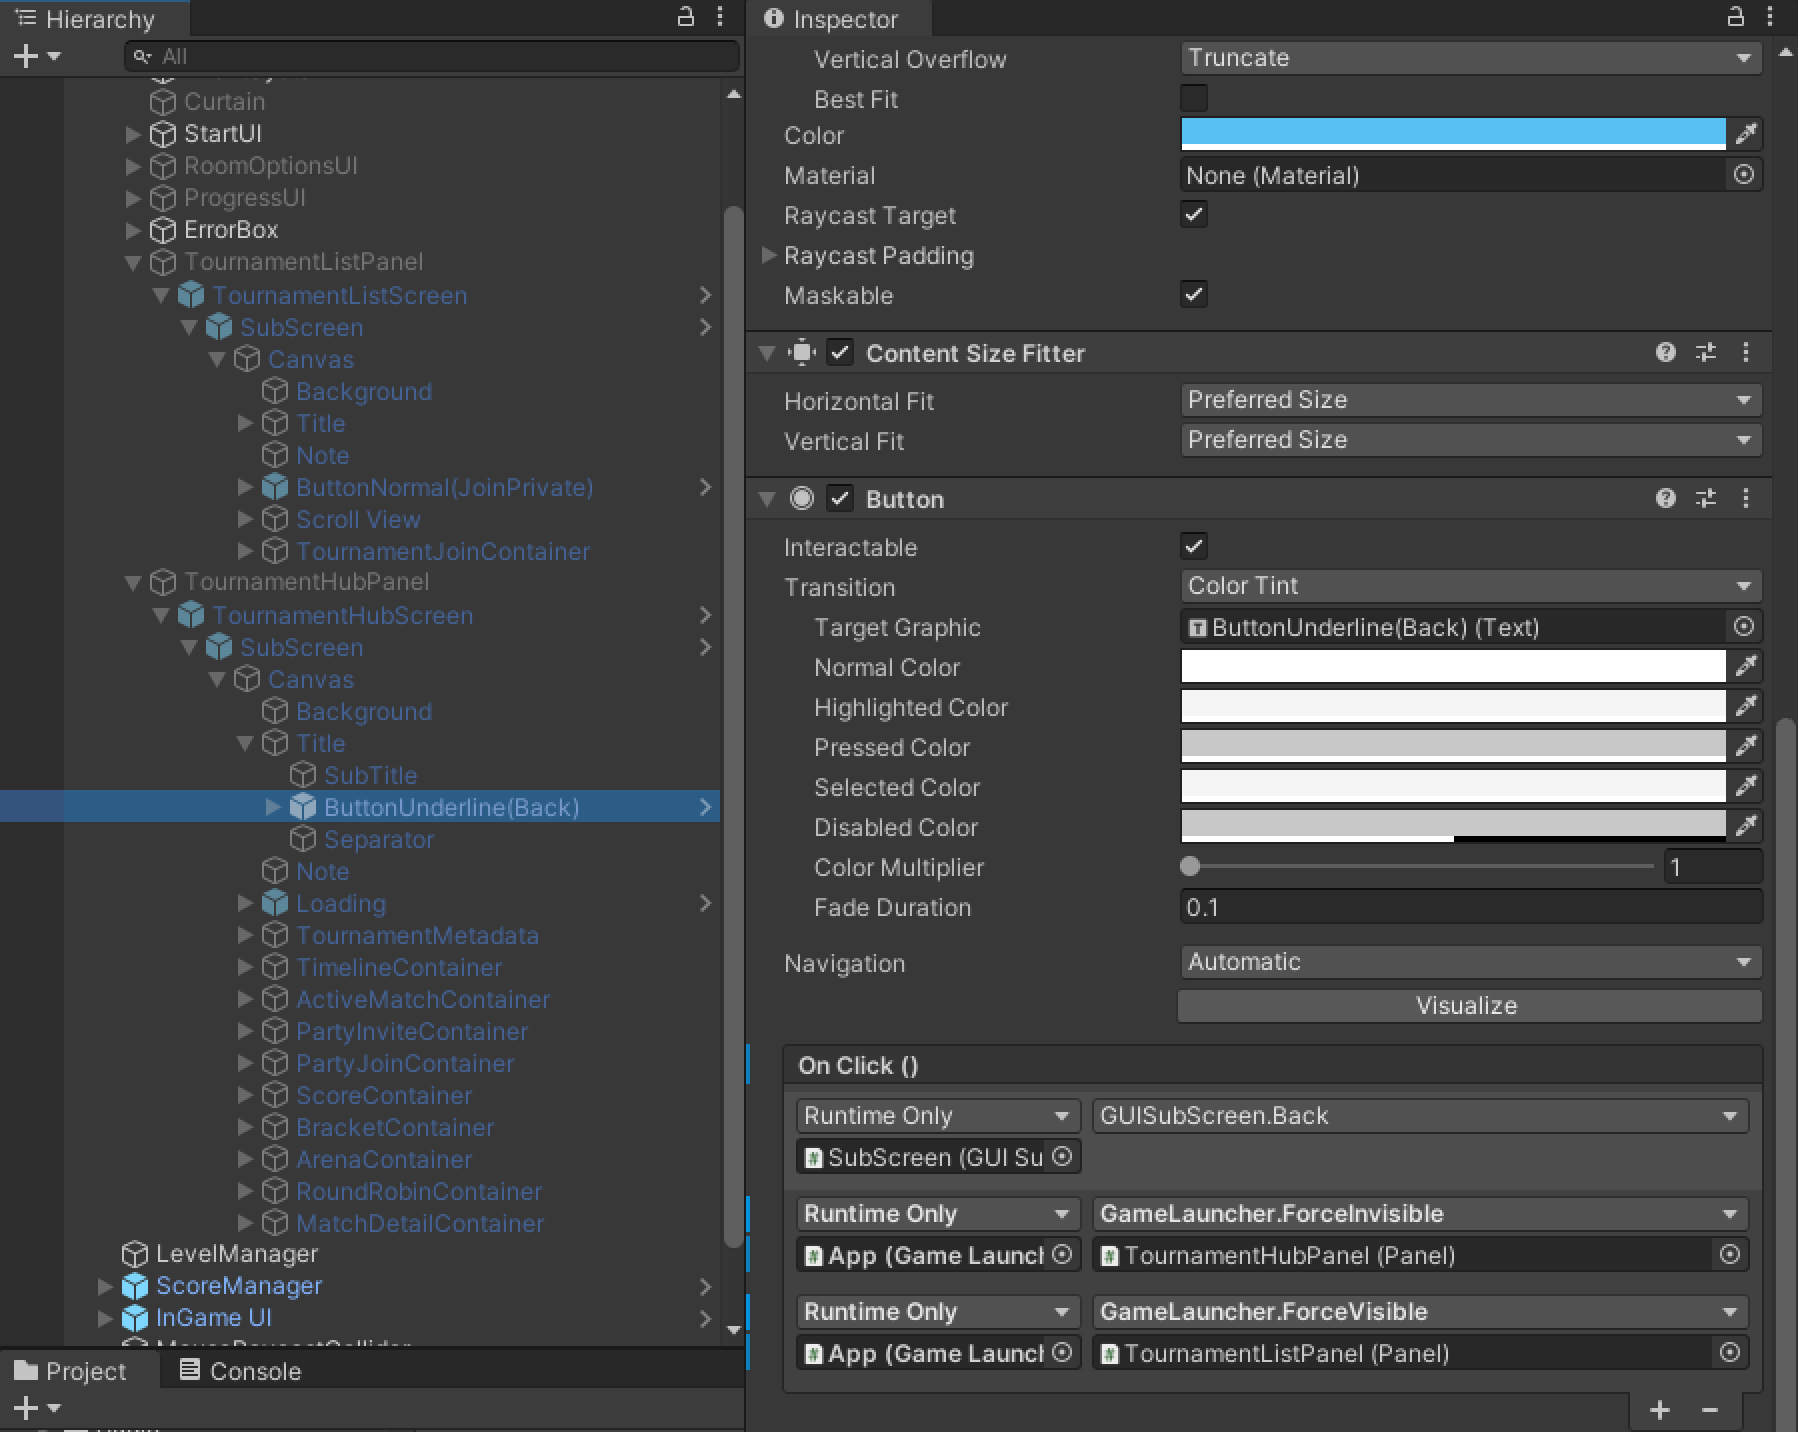Screen dimensions: 1798x1432
Task: Expand the Raycast Padding foldout
Action: (x=768, y=255)
